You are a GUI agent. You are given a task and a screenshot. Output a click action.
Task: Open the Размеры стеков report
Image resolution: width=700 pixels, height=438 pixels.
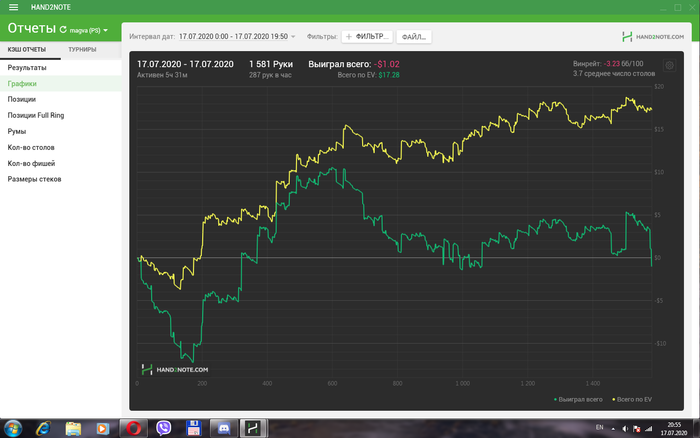[x=61, y=179]
